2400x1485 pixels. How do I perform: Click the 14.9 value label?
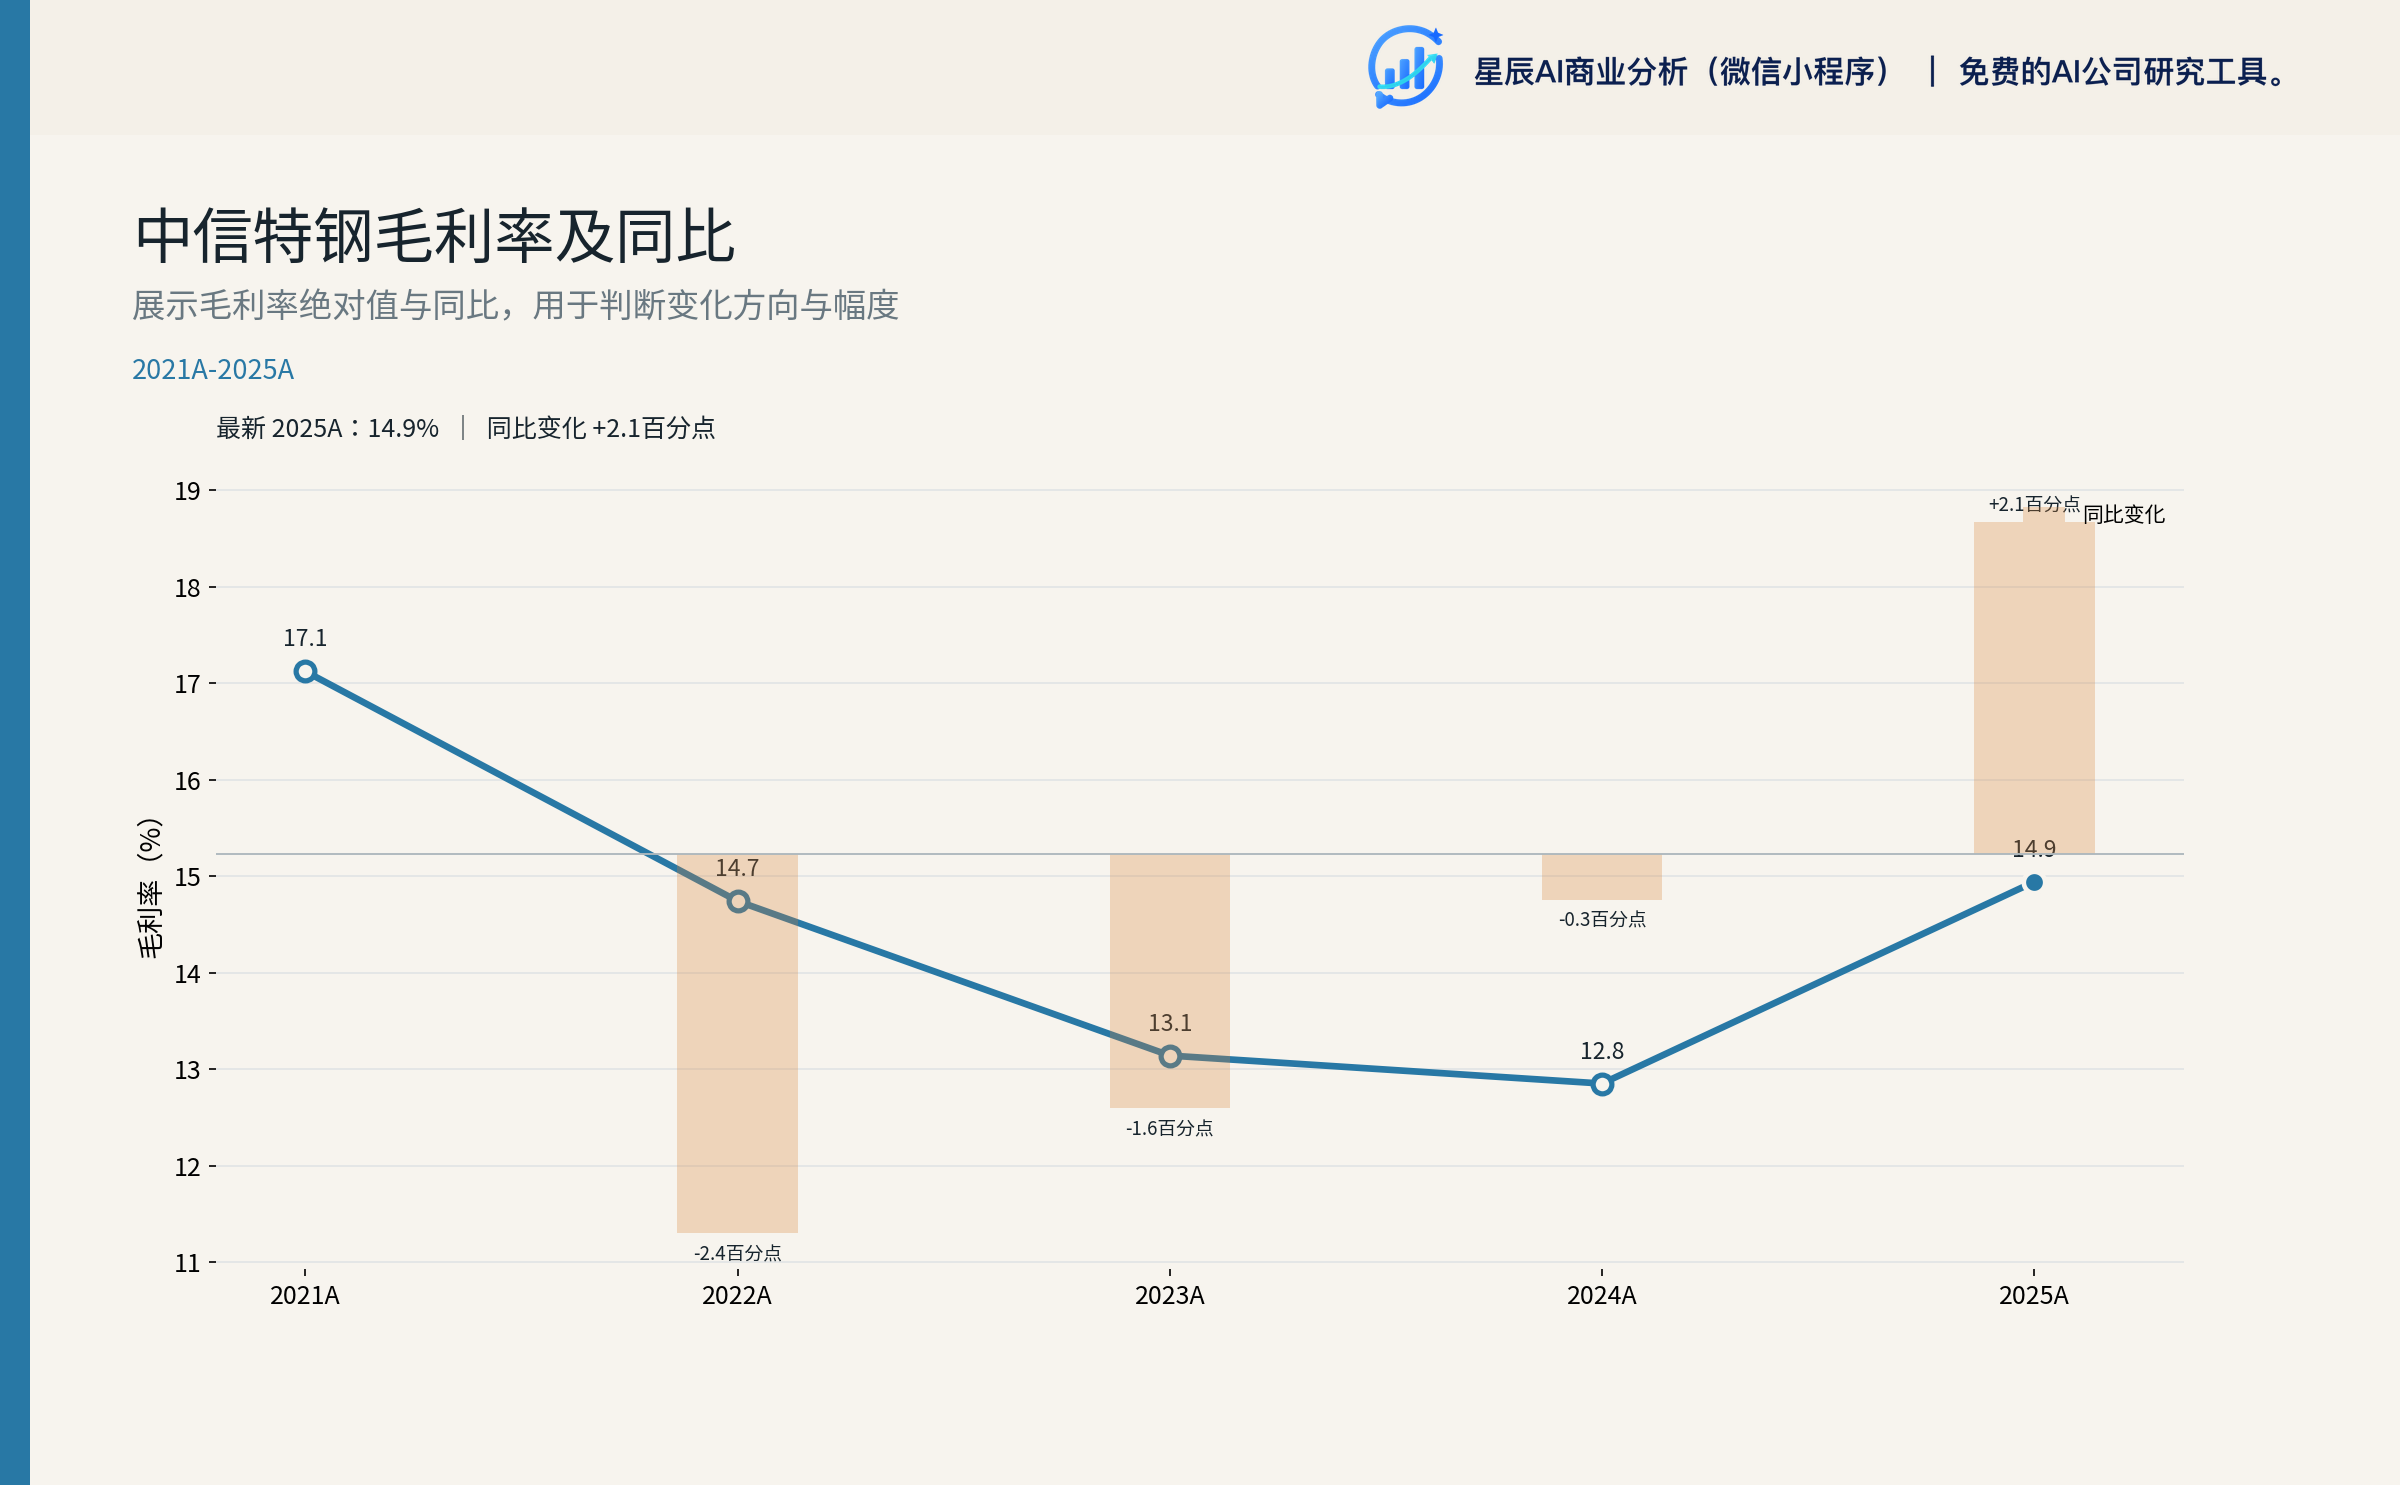2034,849
